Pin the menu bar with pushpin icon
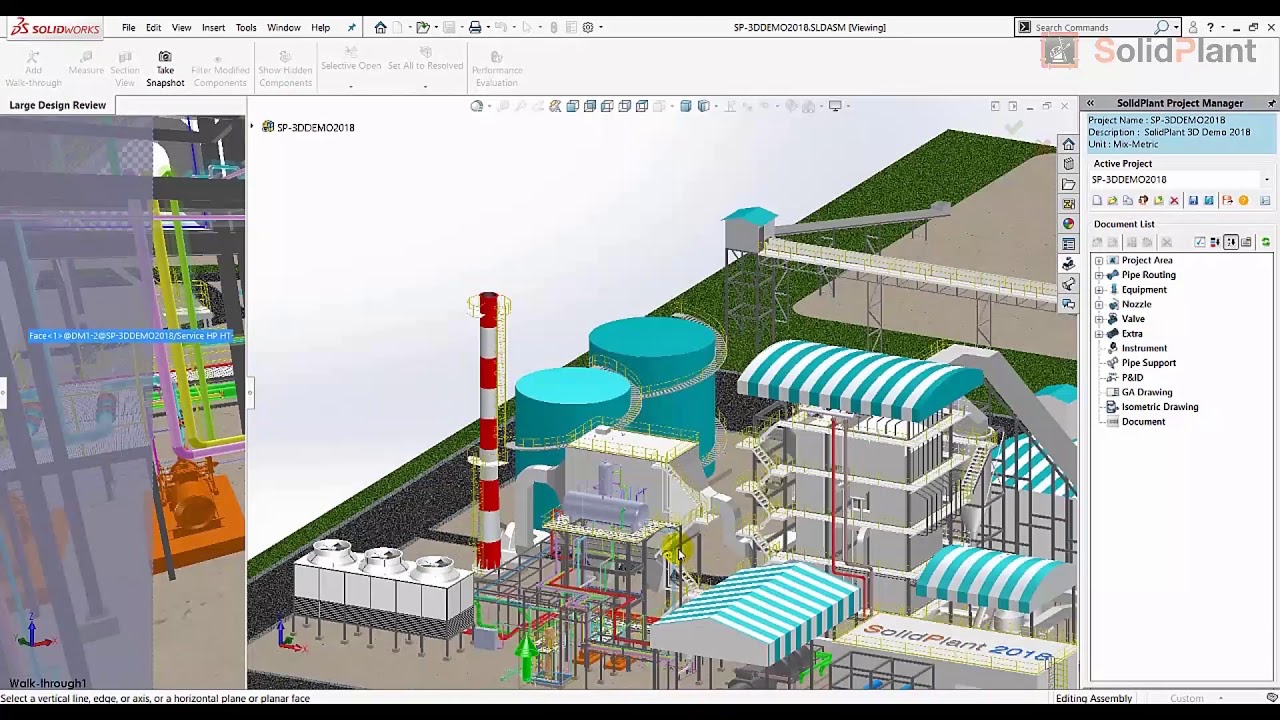 point(351,27)
